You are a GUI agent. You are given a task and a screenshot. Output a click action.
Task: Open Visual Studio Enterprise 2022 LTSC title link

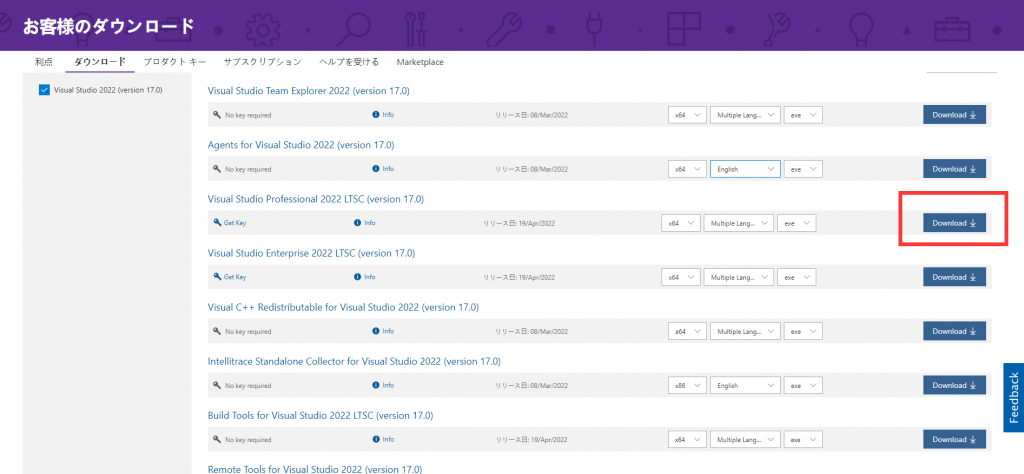(310, 253)
